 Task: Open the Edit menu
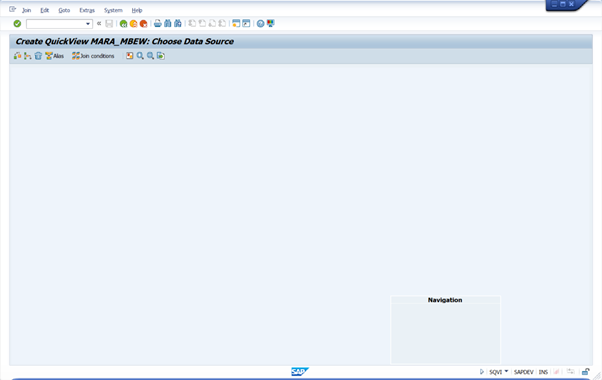45,10
